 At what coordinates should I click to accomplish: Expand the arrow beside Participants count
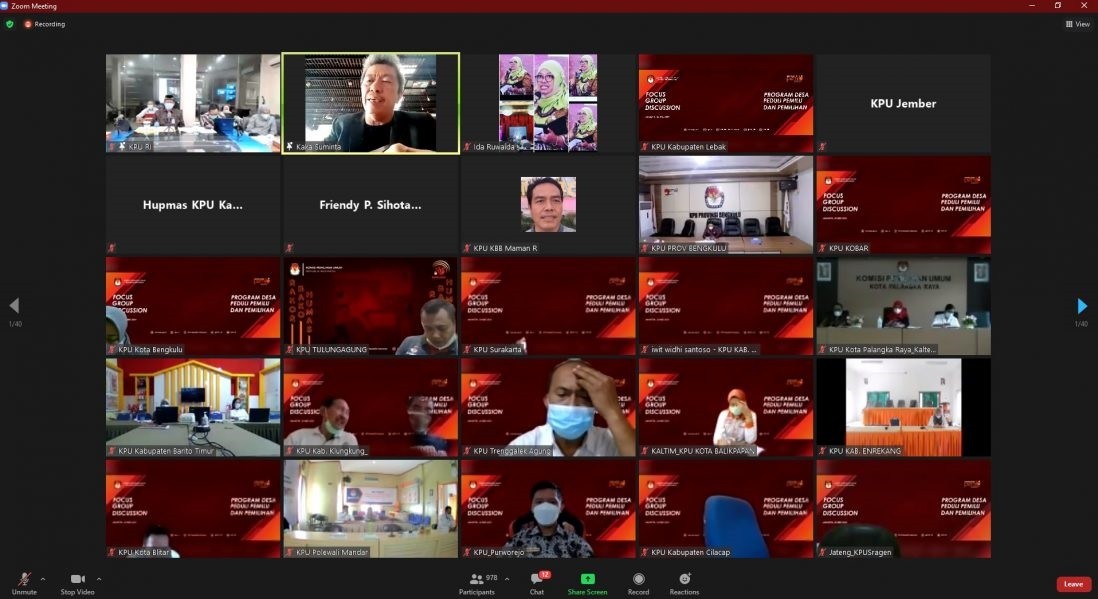[506, 578]
